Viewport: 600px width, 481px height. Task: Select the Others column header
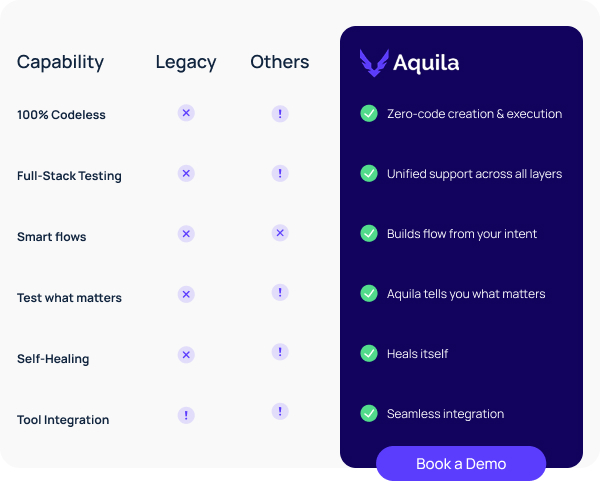click(280, 62)
